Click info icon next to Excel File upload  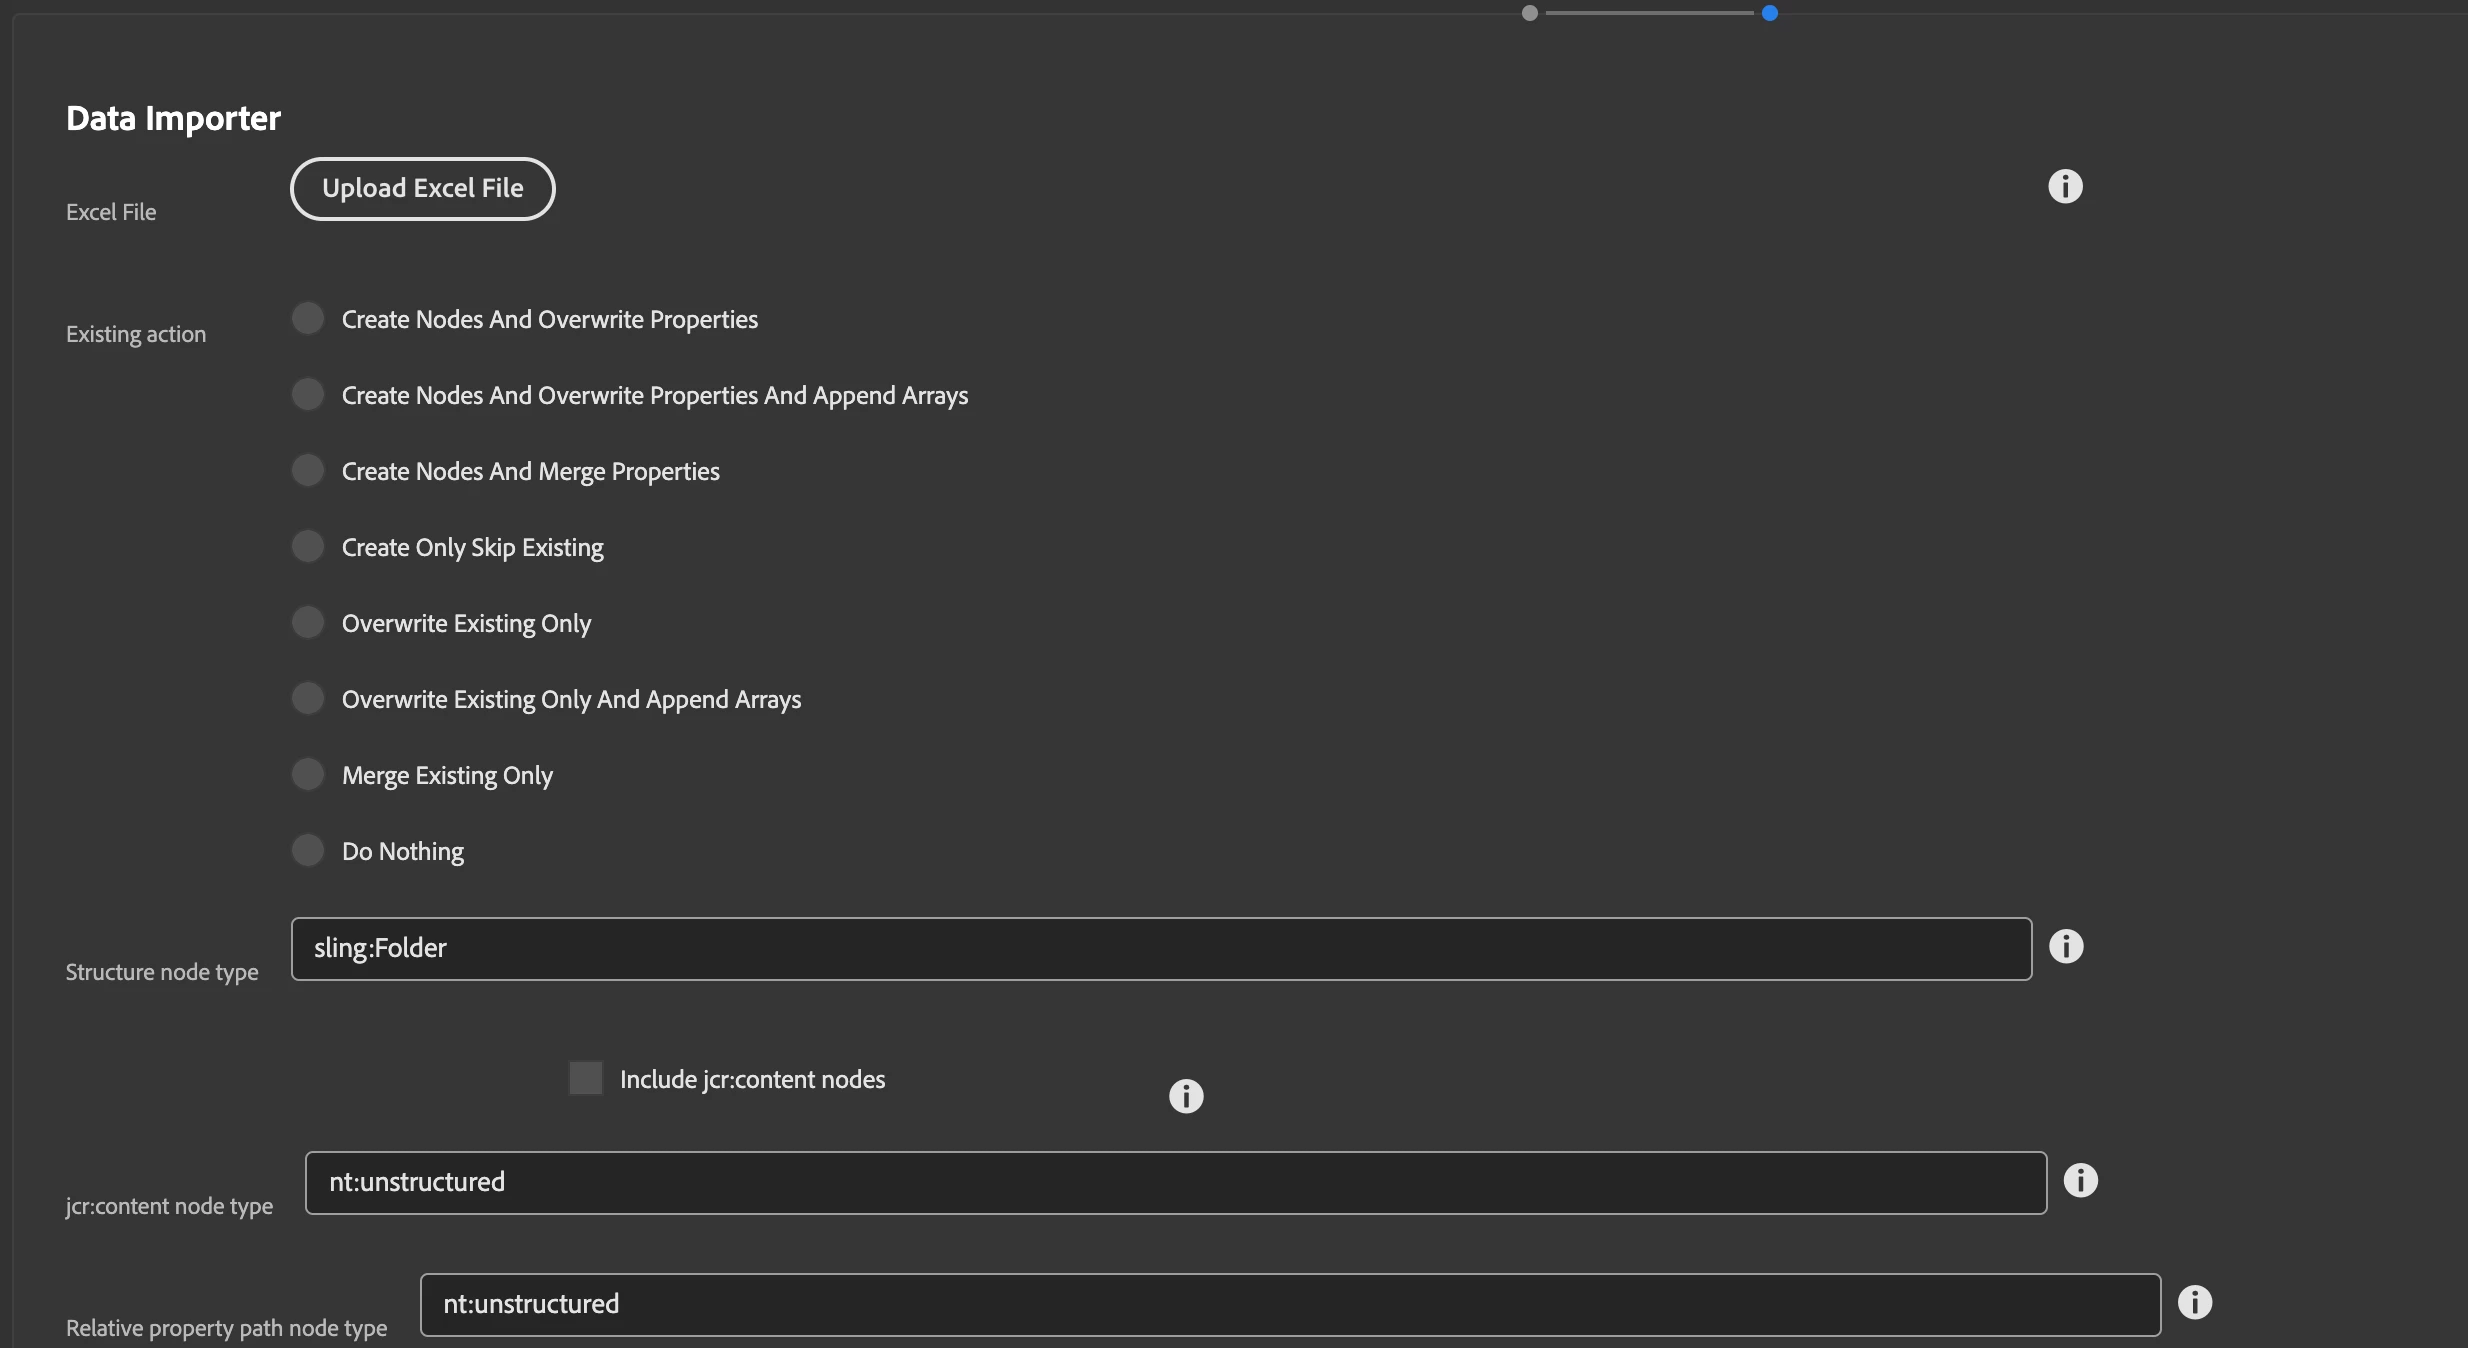tap(2065, 186)
